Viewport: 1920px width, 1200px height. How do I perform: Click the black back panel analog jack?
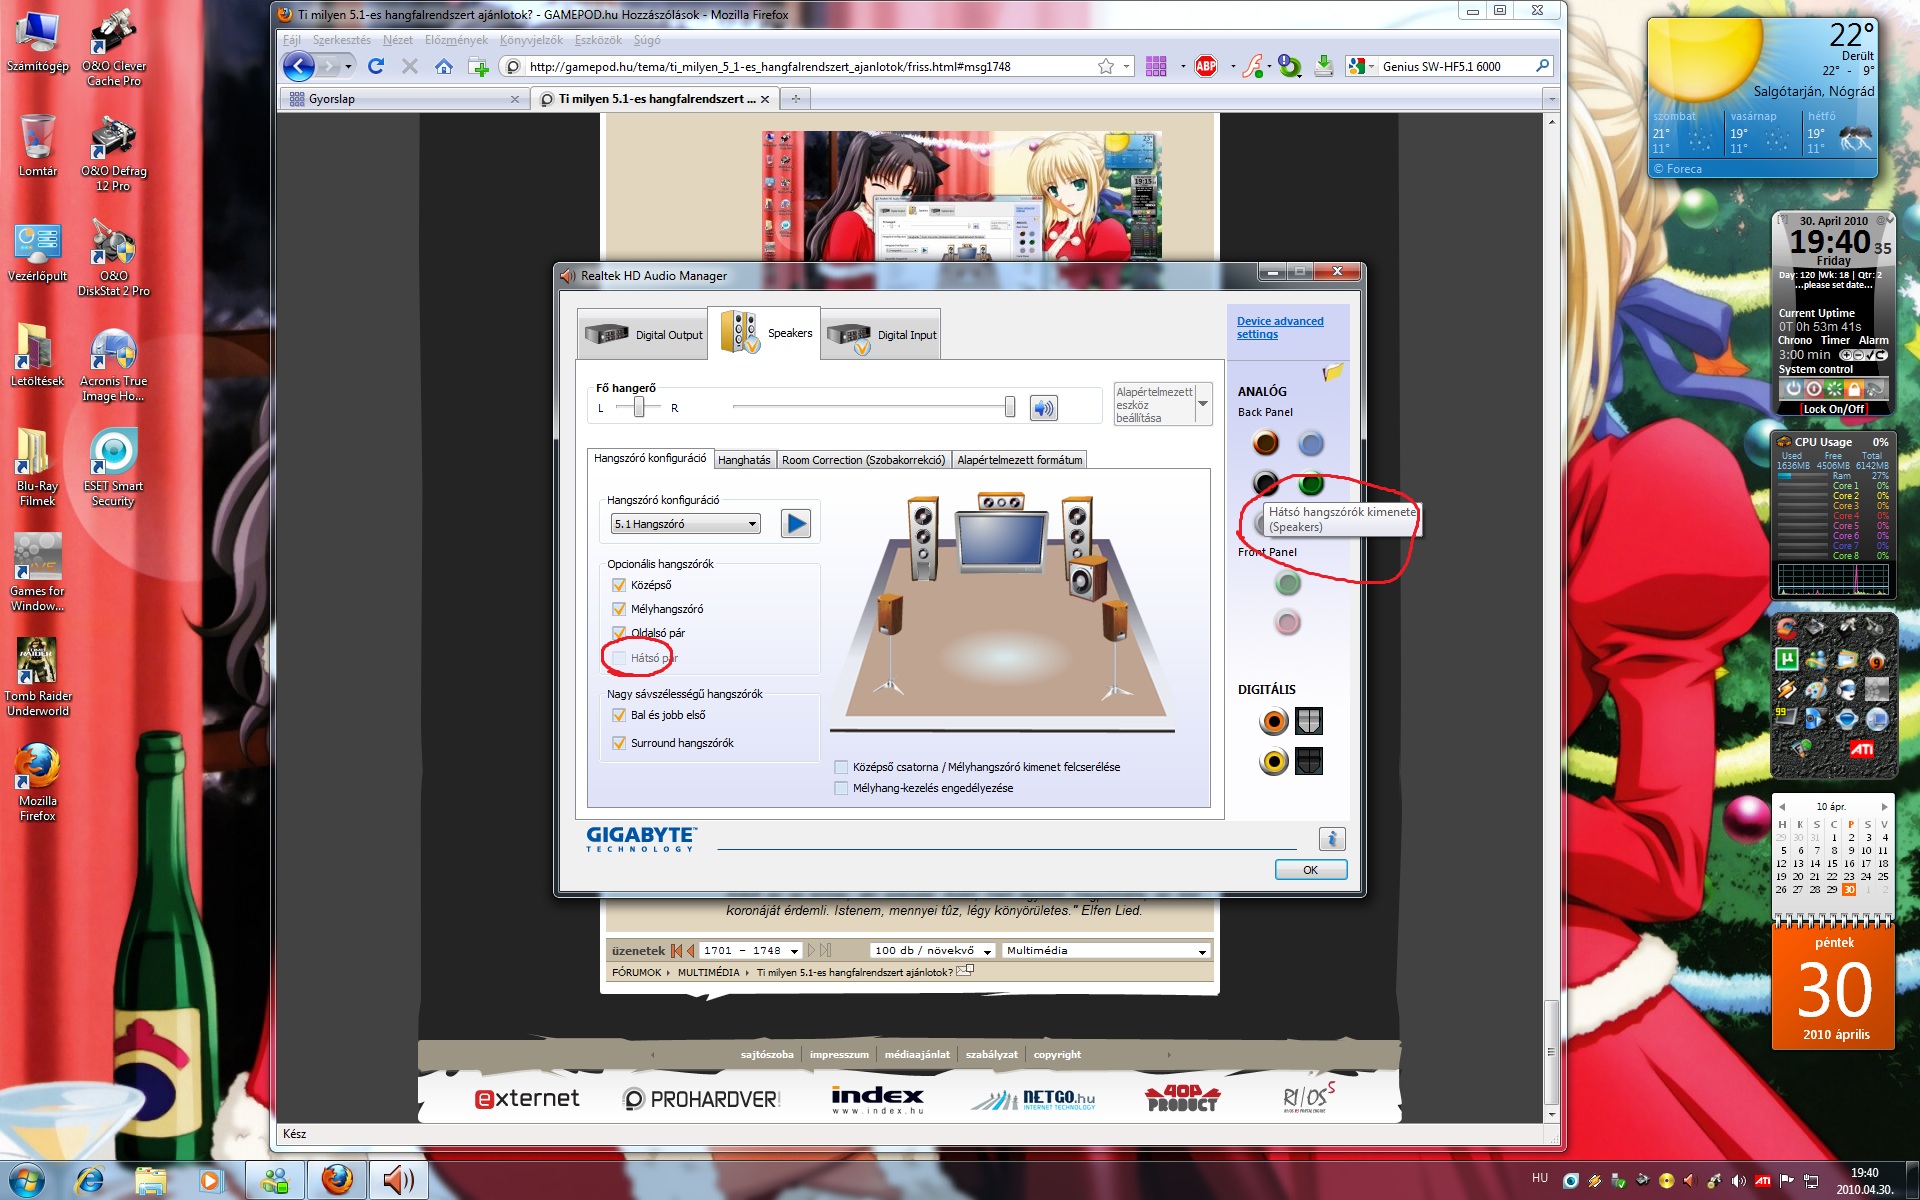pos(1265,484)
